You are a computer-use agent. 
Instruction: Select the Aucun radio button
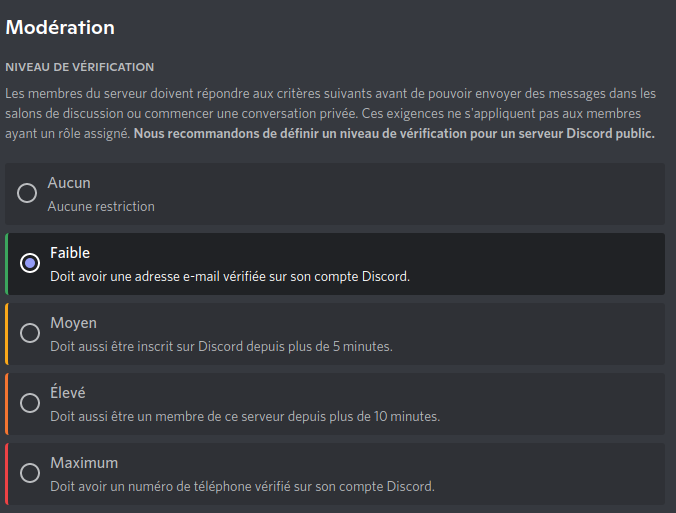tap(27, 193)
